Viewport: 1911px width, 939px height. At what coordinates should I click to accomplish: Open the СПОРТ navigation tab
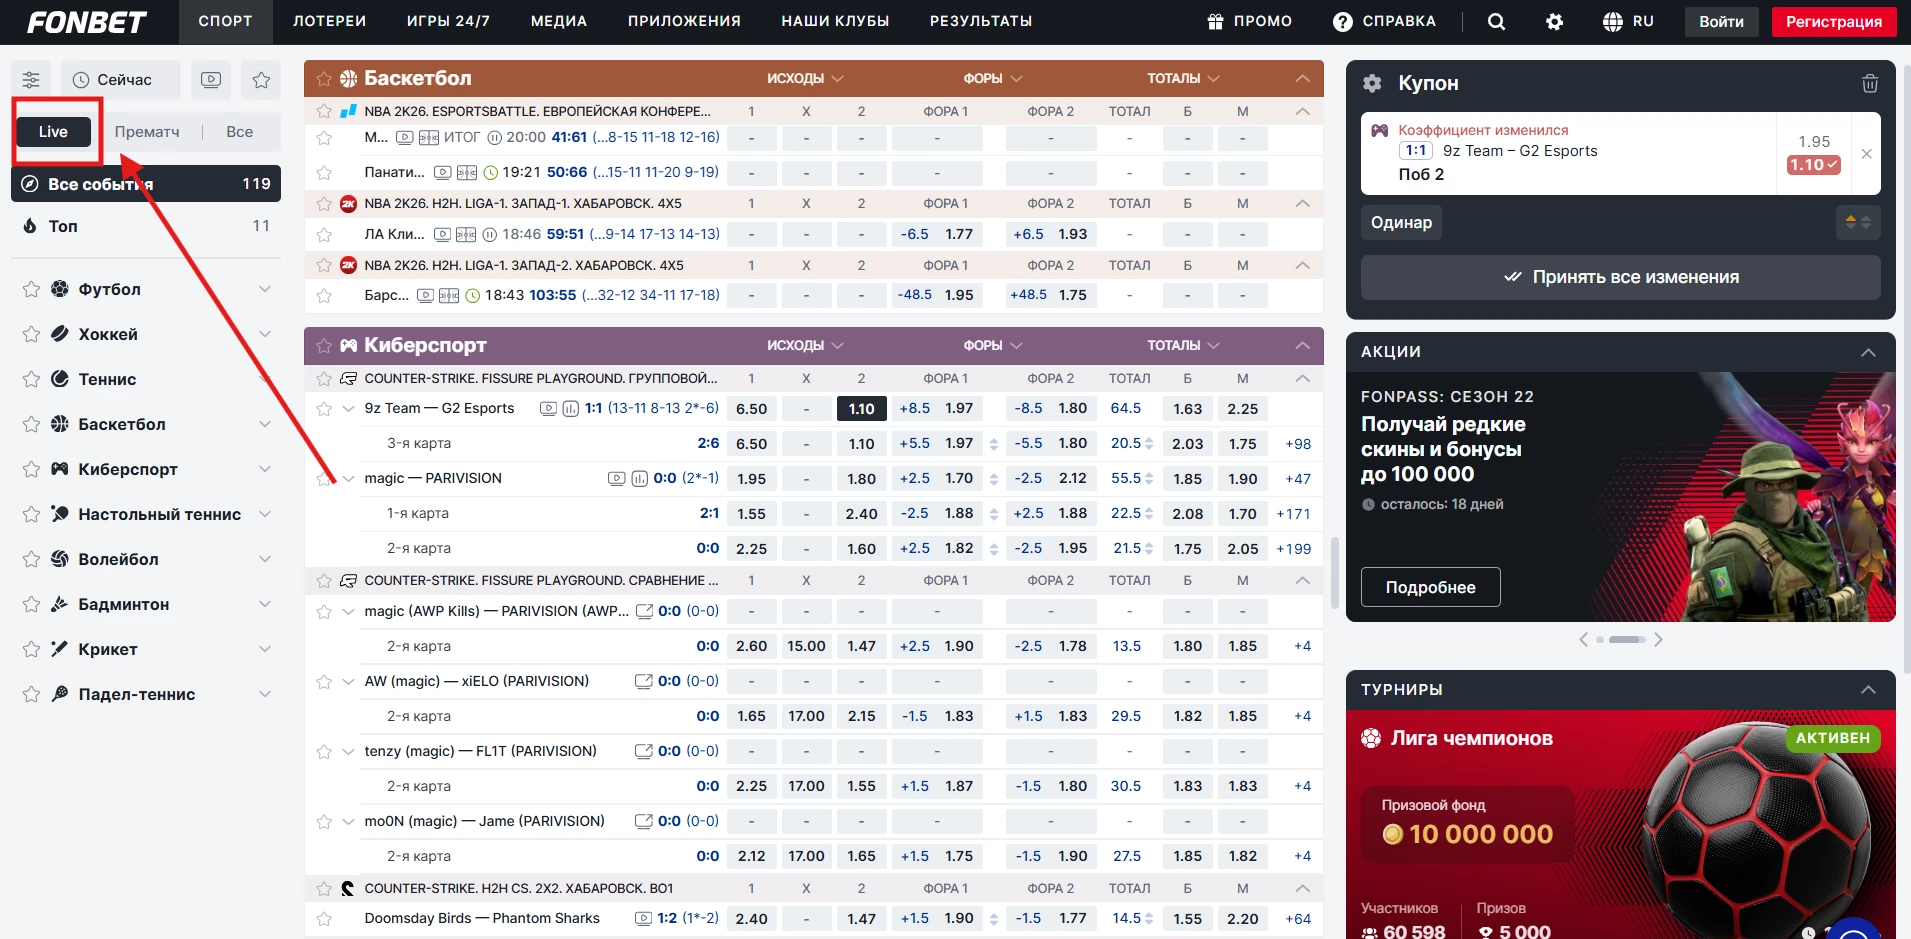coord(225,21)
